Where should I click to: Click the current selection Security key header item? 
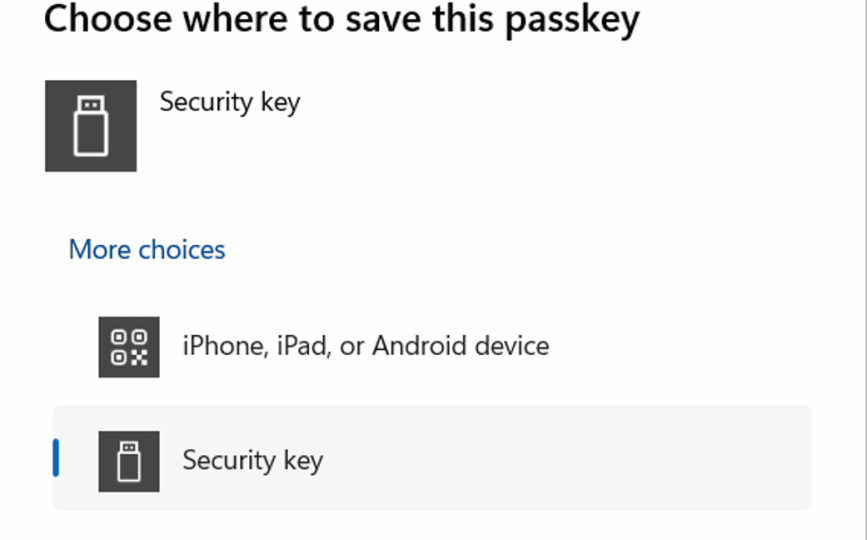click(x=230, y=102)
